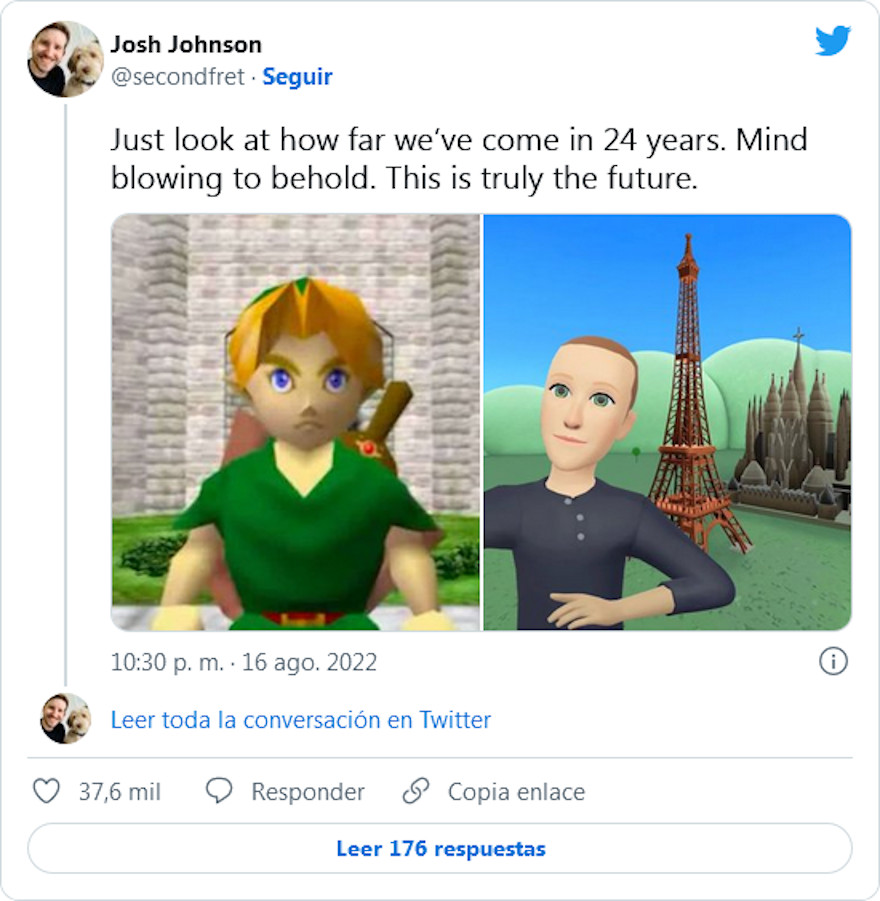Viewport: 880px width, 901px height.
Task: Open the tweet info circle icon
Action: click(x=833, y=662)
